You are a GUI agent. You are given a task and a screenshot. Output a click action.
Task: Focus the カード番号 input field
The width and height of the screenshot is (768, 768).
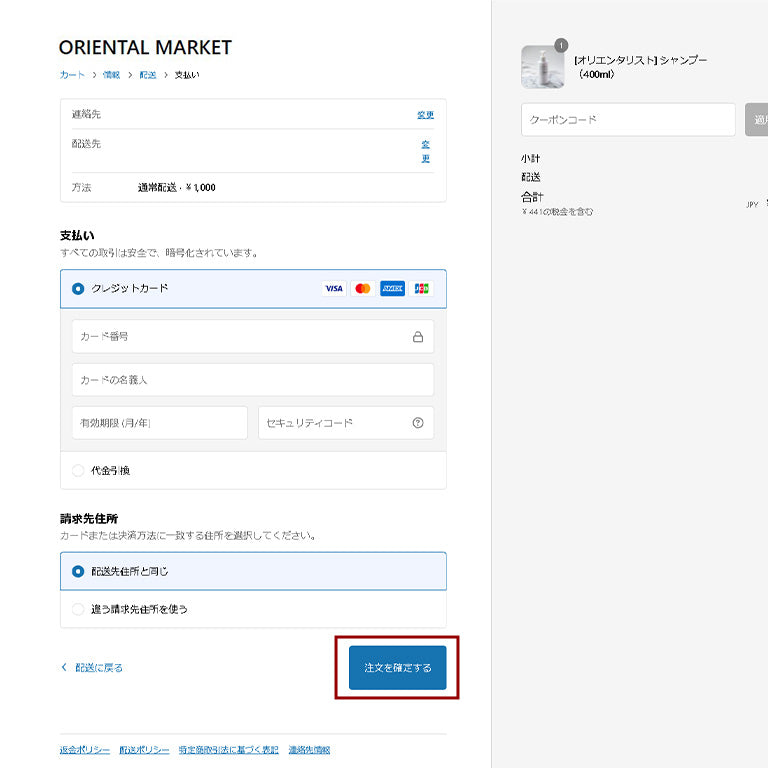click(x=253, y=336)
